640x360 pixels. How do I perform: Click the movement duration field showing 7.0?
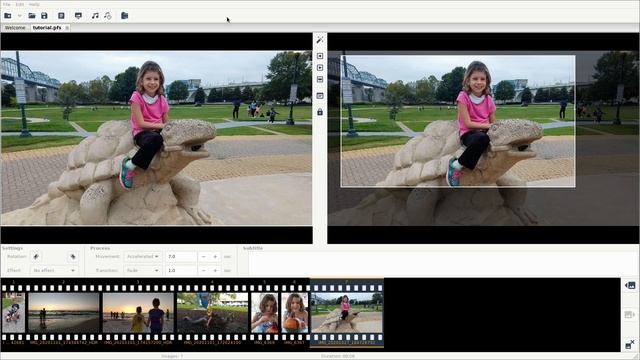tap(181, 257)
